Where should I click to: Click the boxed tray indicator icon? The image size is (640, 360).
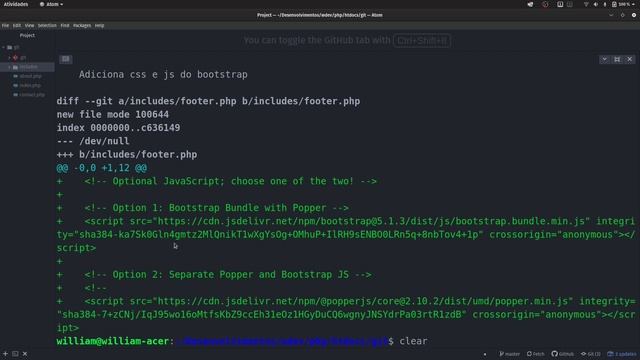coord(560,4)
